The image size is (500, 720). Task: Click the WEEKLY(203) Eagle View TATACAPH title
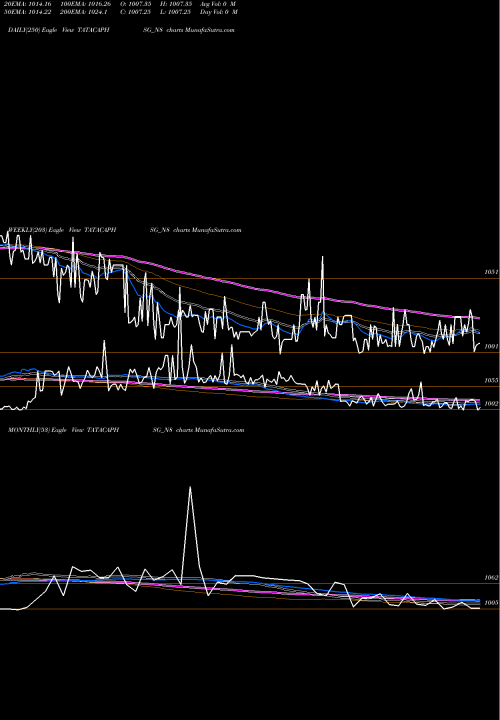pyautogui.click(x=62, y=230)
